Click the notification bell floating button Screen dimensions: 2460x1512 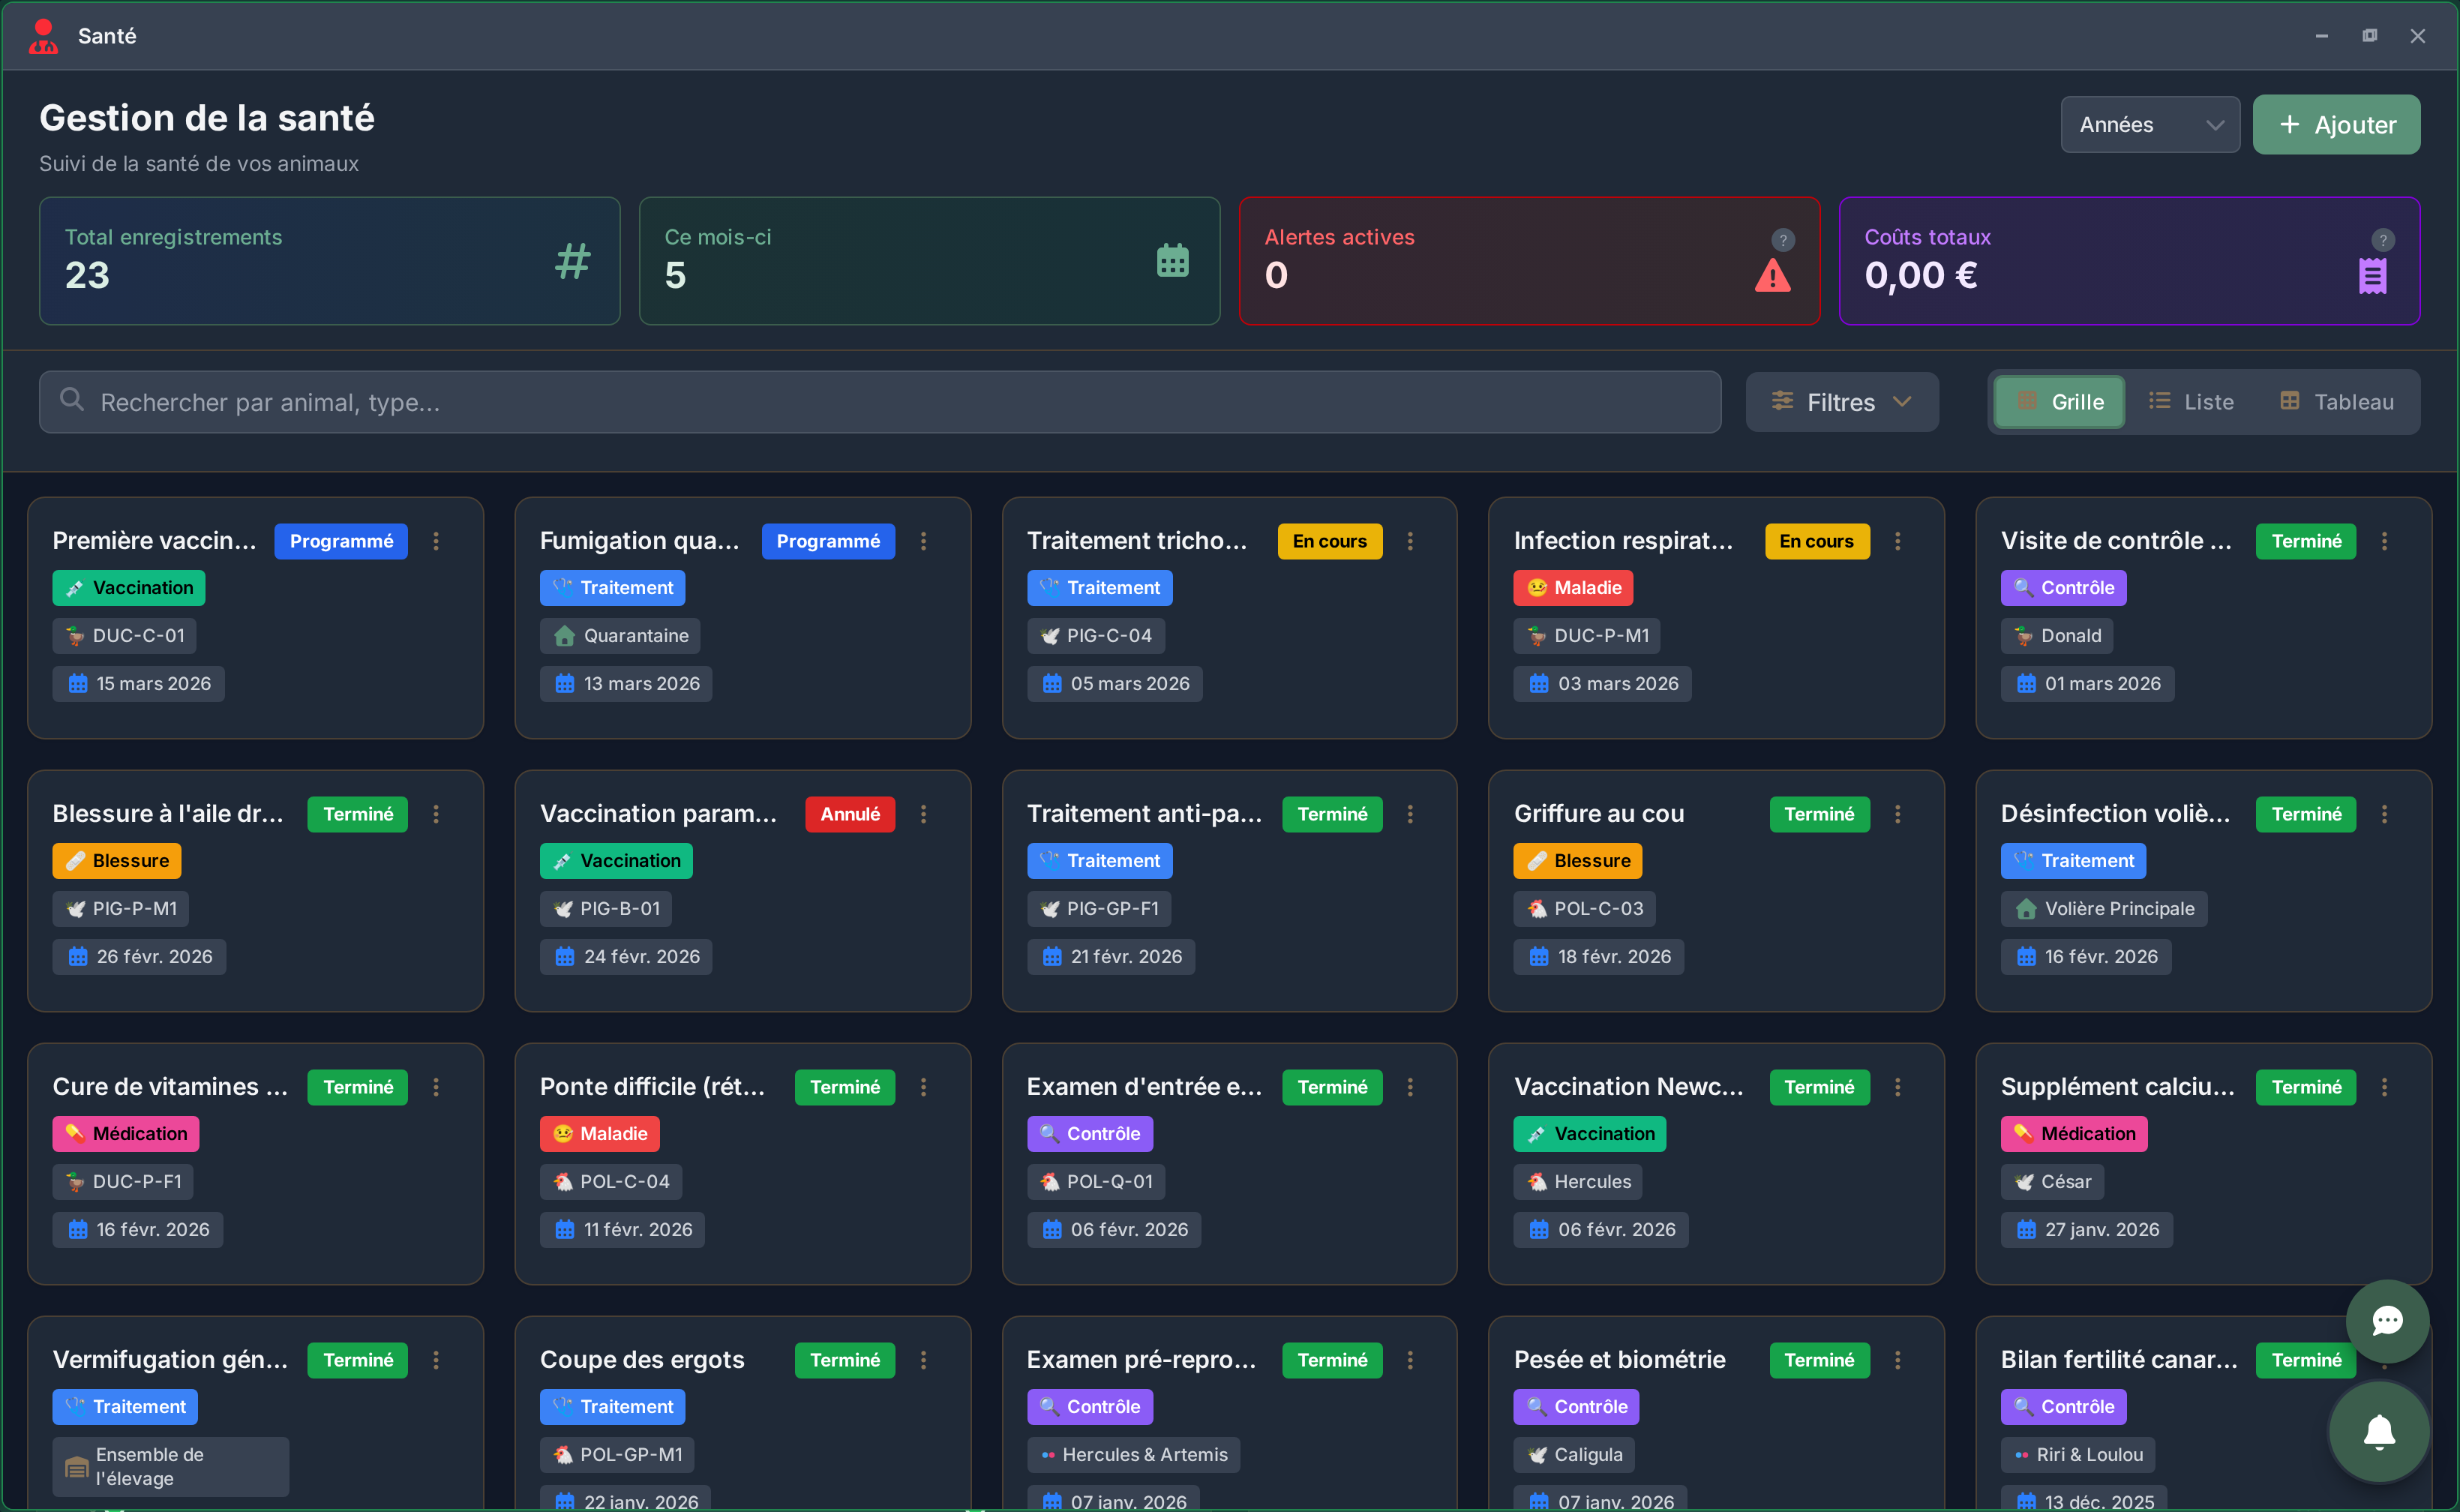point(2379,1432)
